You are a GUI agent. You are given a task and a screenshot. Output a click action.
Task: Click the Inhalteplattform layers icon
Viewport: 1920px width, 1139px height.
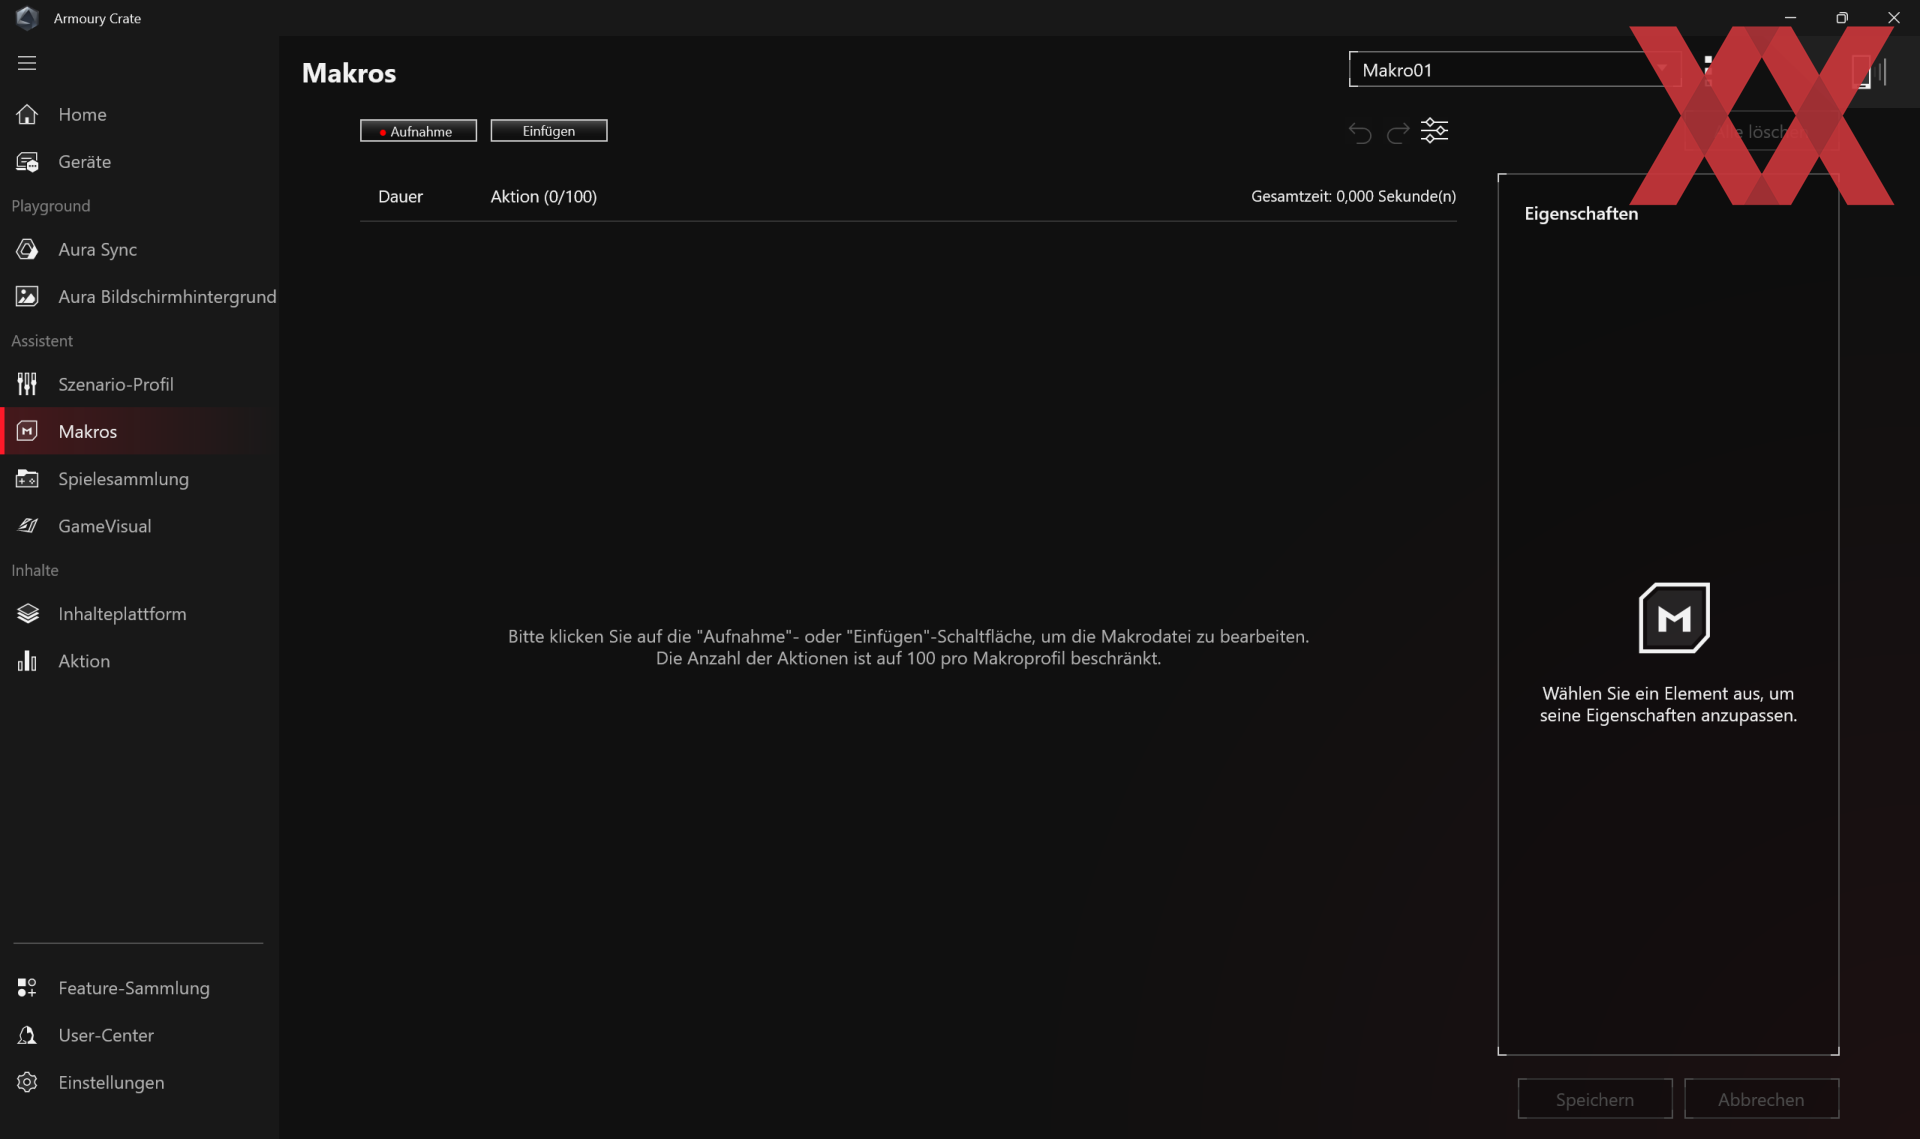tap(27, 614)
